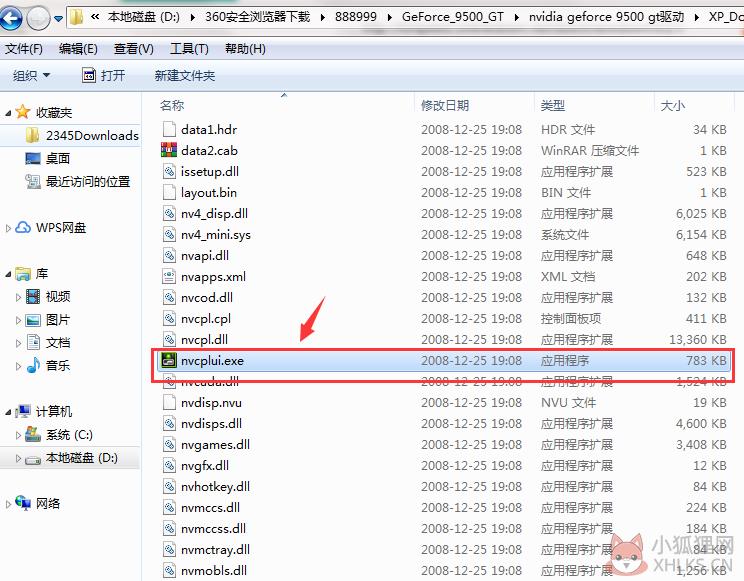Click the 2345Downloads folder icon
This screenshot has width=744, height=581.
(x=32, y=135)
